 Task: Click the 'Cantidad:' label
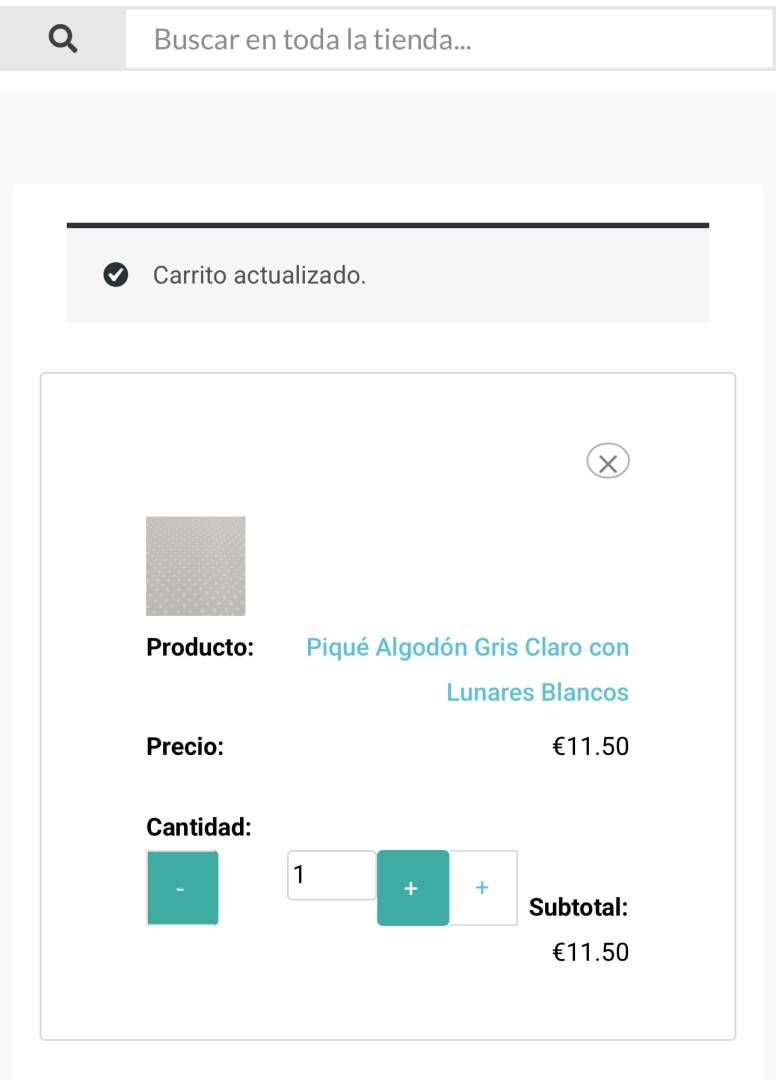(x=198, y=828)
